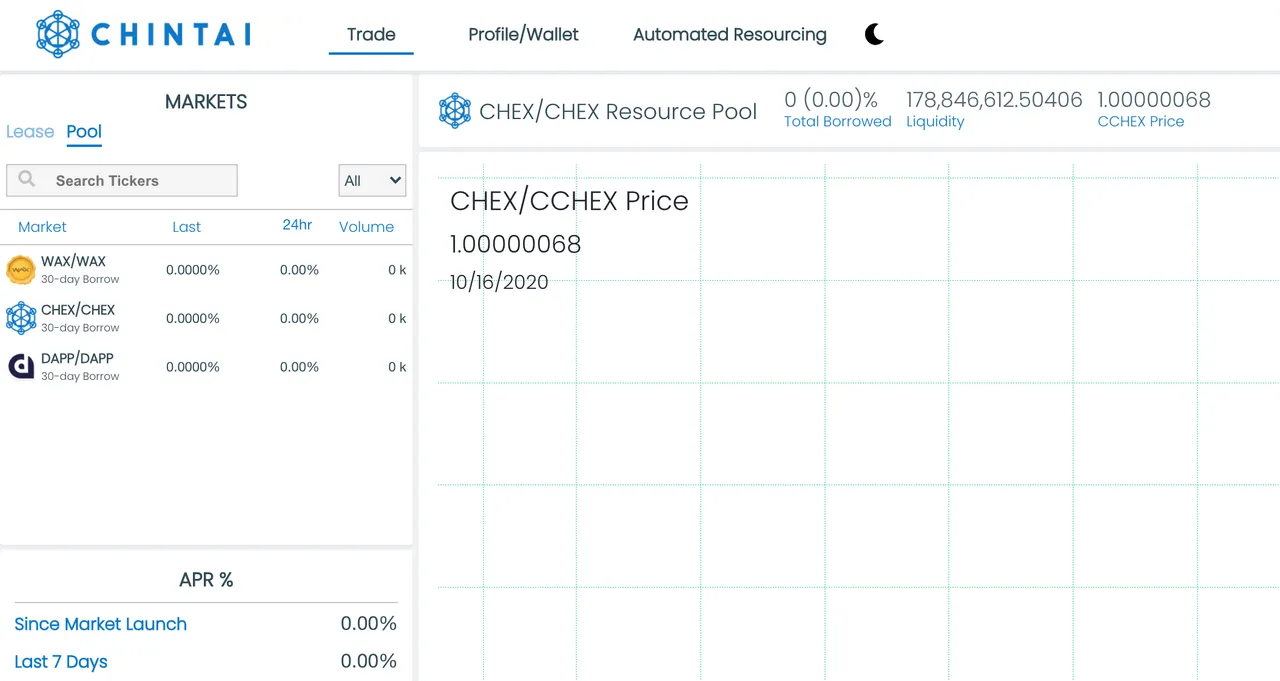Screen dimensions: 1280x681
Task: Click the CHINTAI wordmark text
Action: [x=171, y=35]
